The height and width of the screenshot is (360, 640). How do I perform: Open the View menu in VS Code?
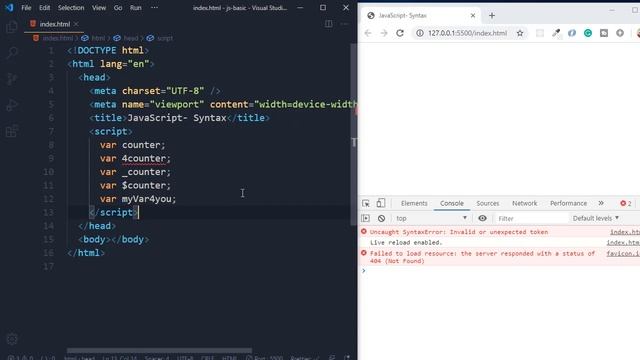tap(98, 8)
